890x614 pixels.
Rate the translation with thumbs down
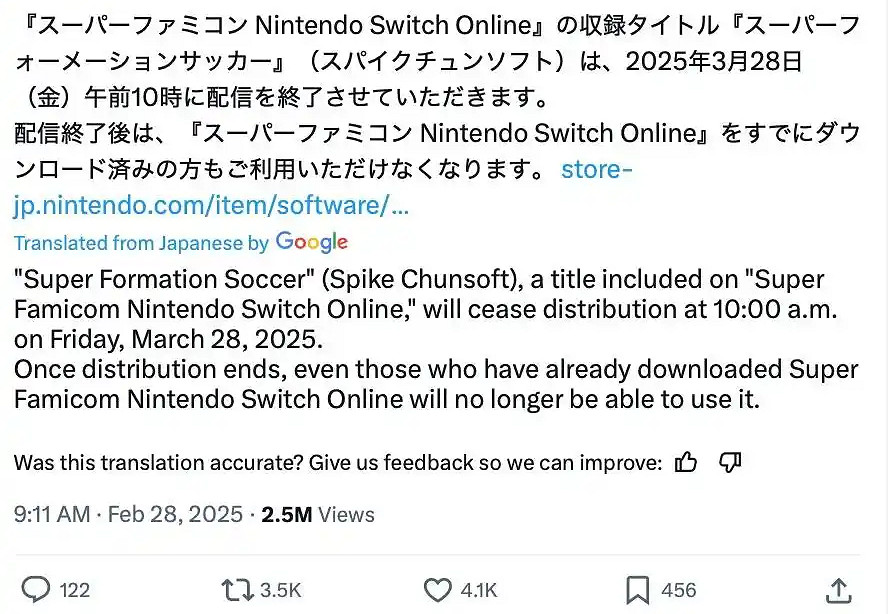[x=730, y=462]
